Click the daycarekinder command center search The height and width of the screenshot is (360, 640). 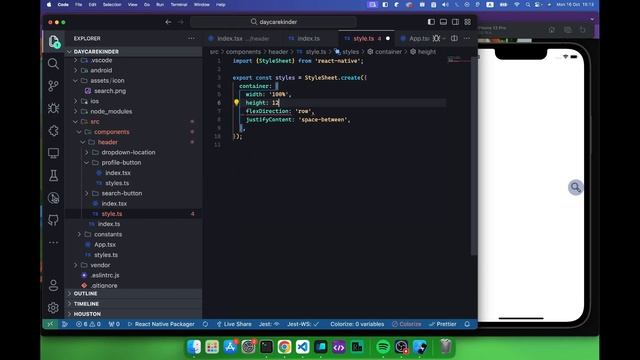pos(273,22)
